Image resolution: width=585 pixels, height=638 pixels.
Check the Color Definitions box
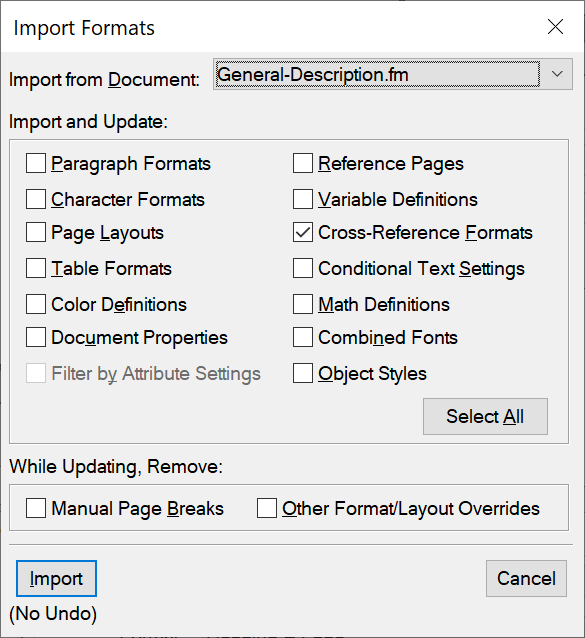pos(36,304)
